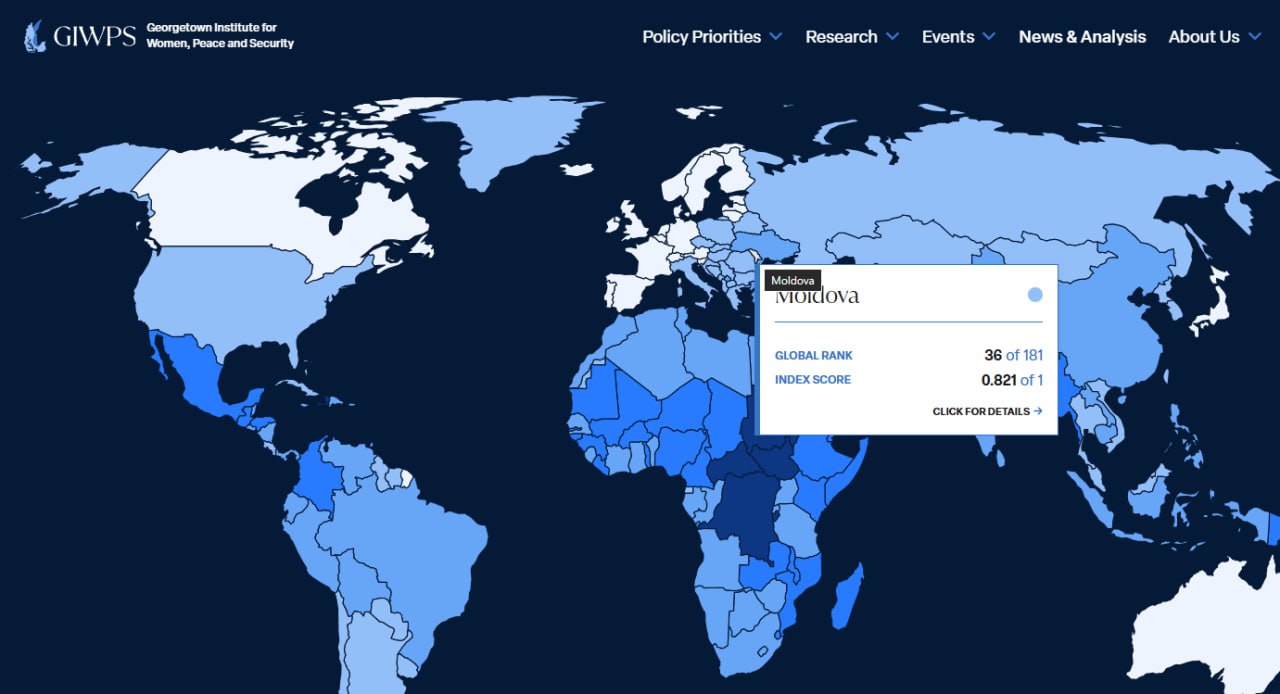Expand the About Us chevron
The image size is (1280, 694).
coord(1254,37)
